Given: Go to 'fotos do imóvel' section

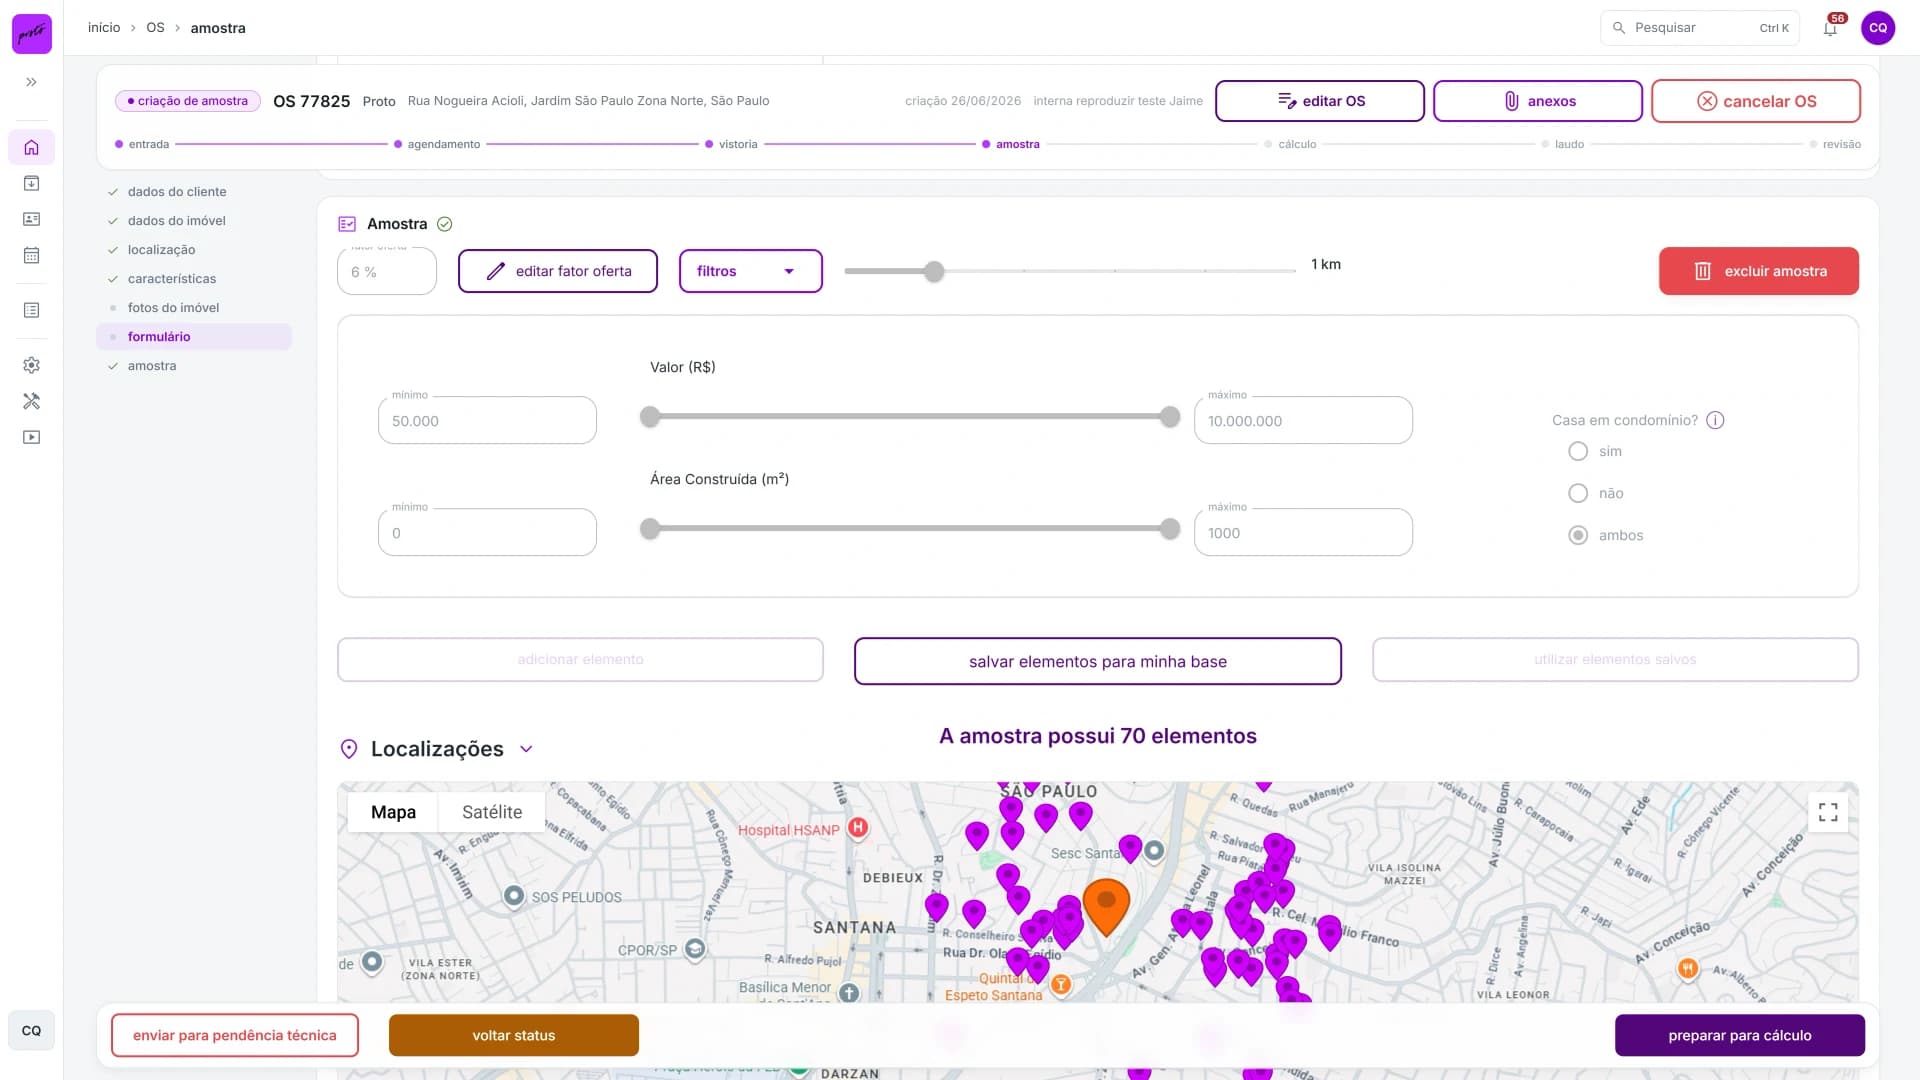Looking at the screenshot, I should pyautogui.click(x=173, y=308).
